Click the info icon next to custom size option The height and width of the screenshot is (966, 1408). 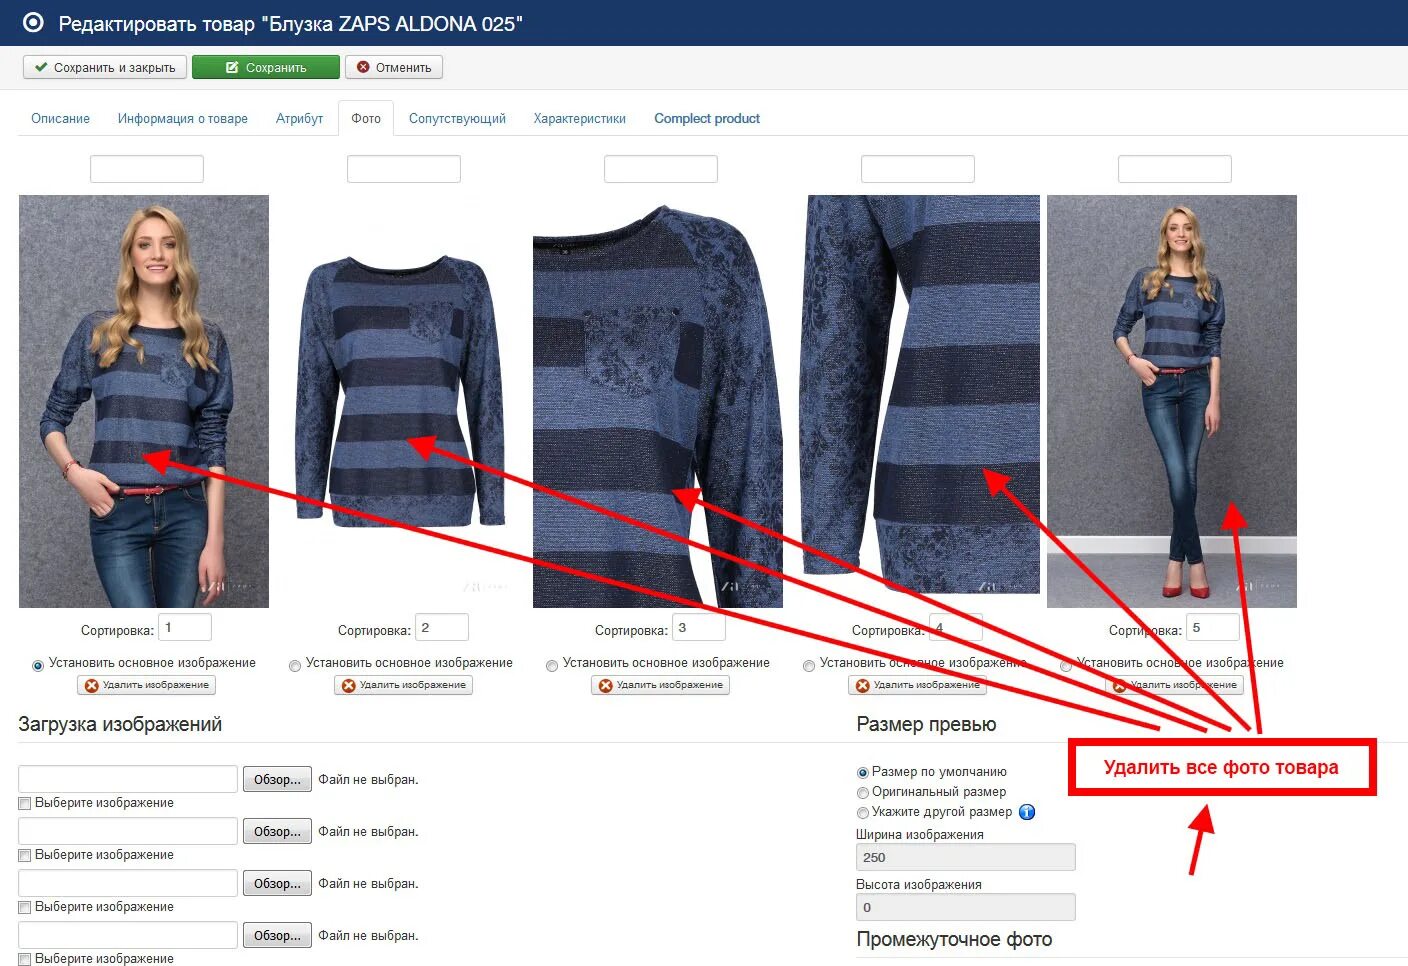point(1027,812)
